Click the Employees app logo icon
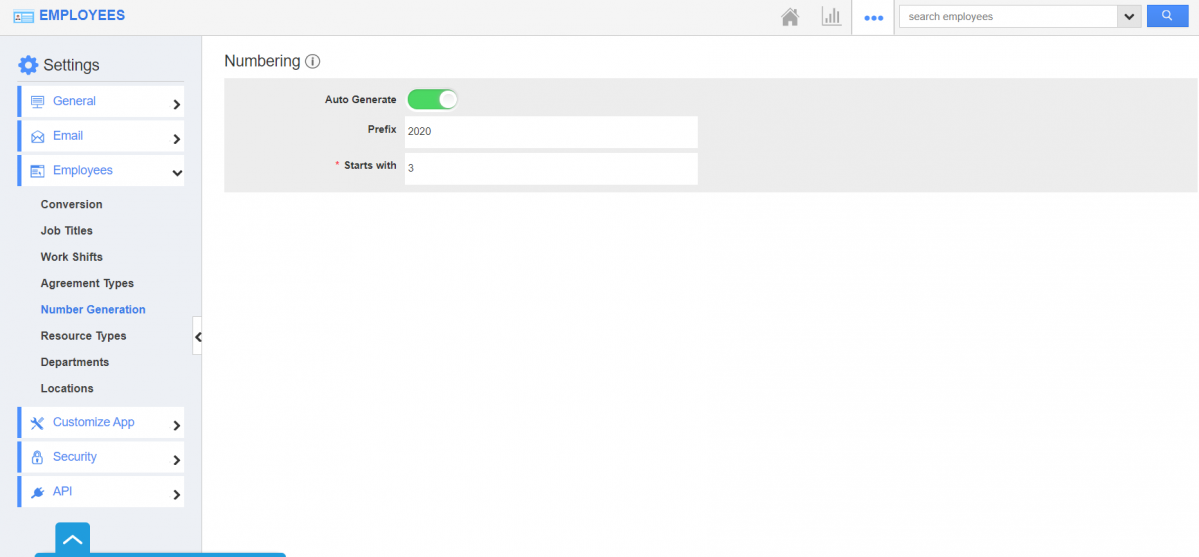Viewport: 1199px width, 557px height. pyautogui.click(x=24, y=16)
